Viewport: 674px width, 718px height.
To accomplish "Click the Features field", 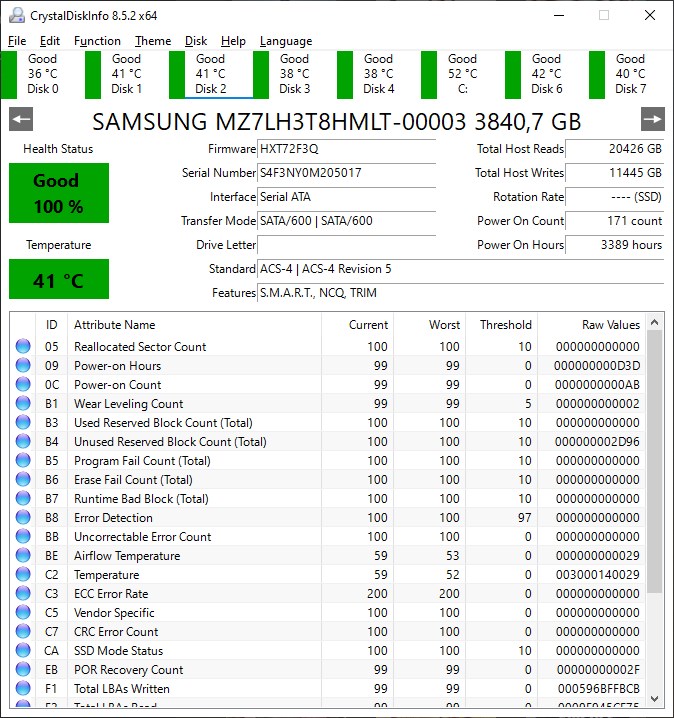I will (x=461, y=293).
